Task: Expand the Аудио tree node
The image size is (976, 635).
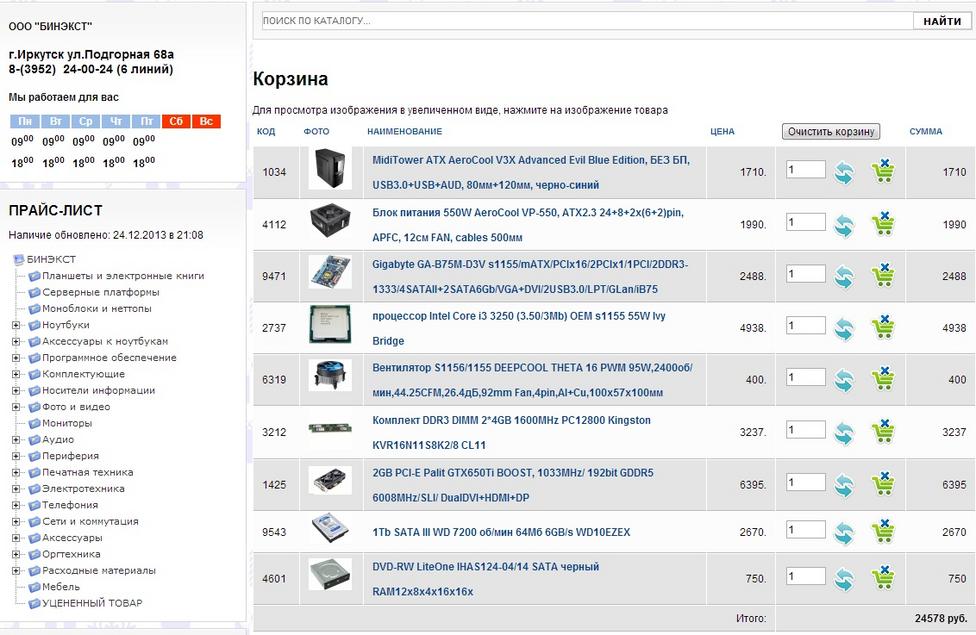Action: (16, 440)
